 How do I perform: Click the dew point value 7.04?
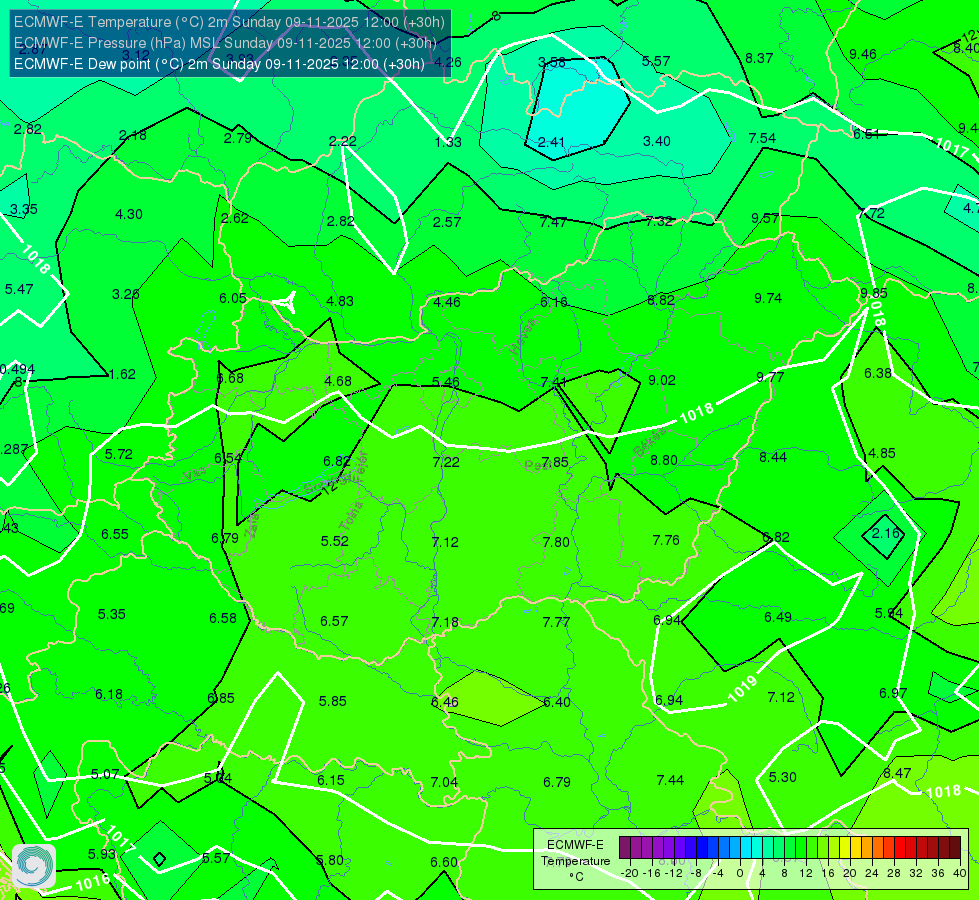tap(444, 783)
